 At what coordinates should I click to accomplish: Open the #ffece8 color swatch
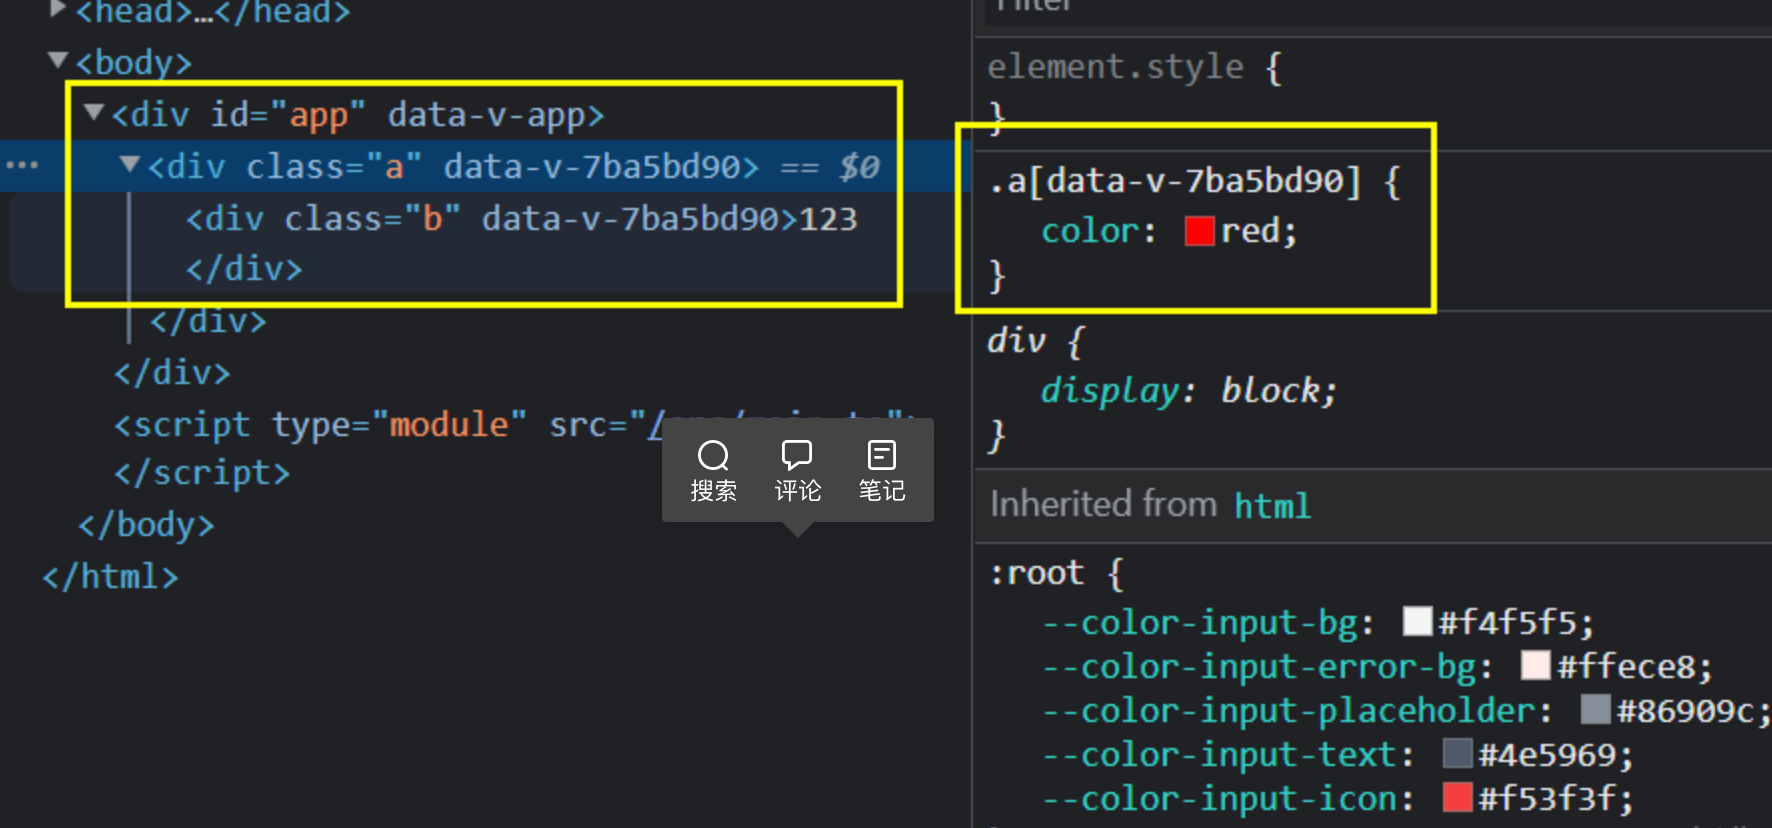pos(1536,665)
